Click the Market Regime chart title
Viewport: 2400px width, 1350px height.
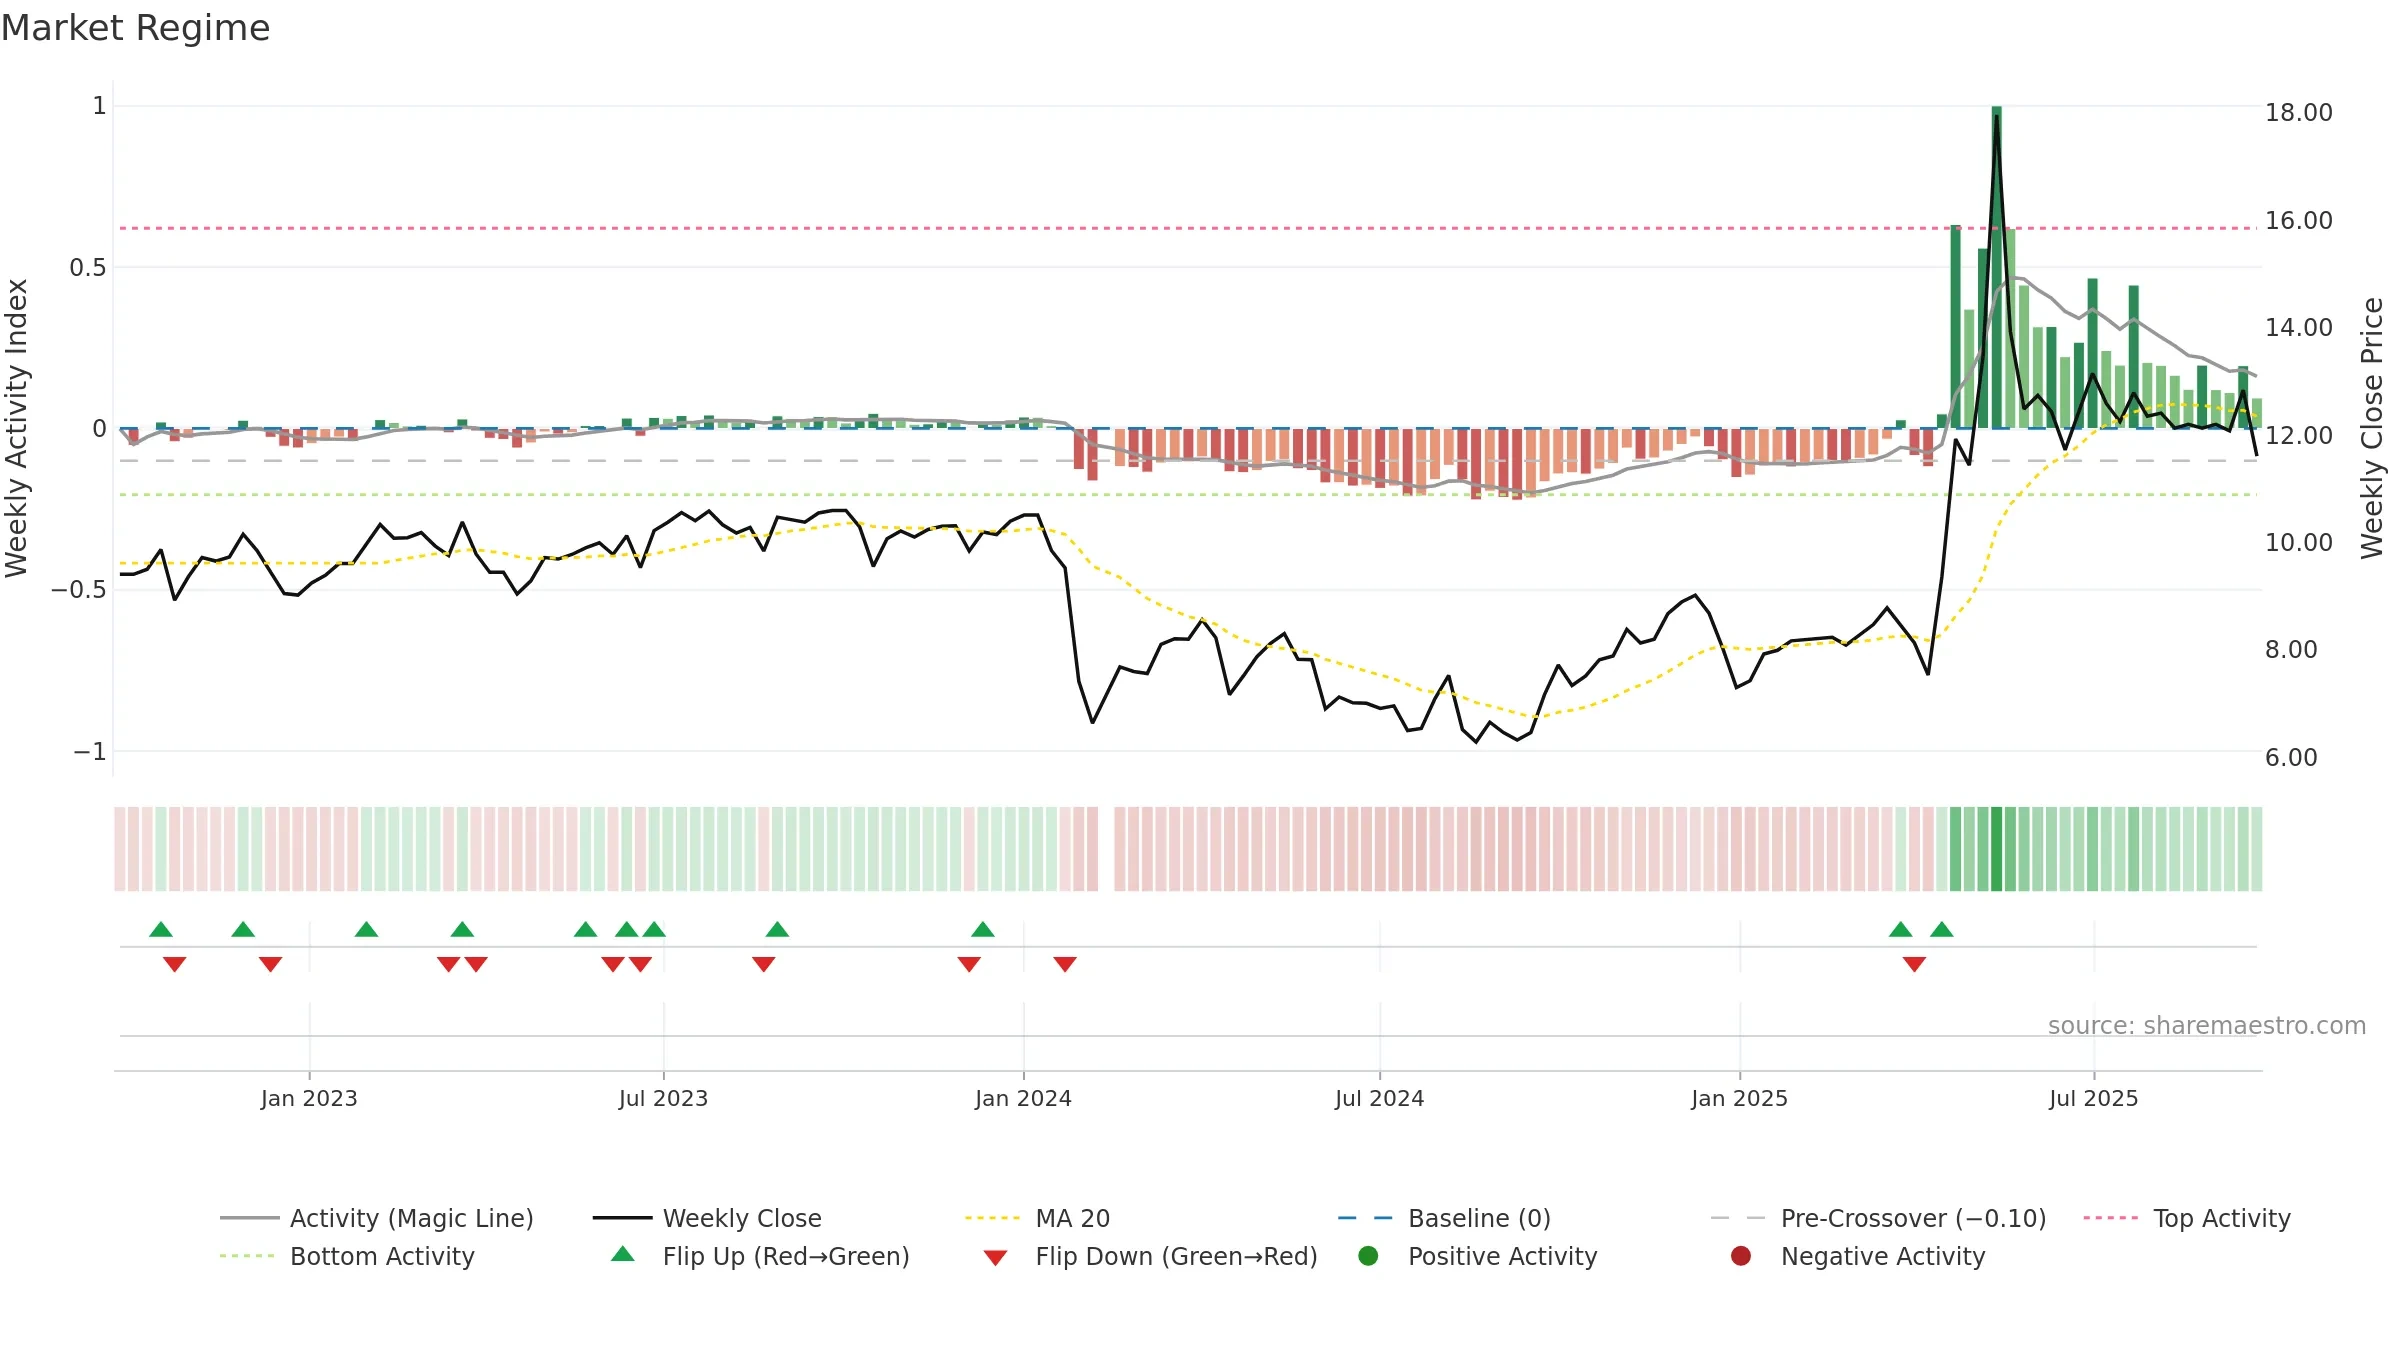coord(135,28)
